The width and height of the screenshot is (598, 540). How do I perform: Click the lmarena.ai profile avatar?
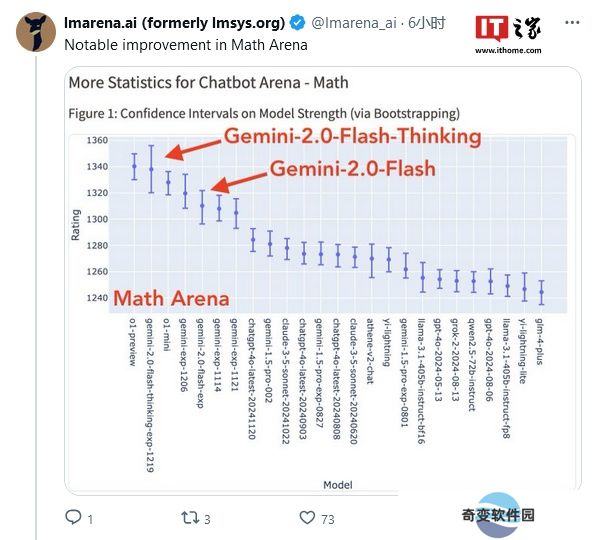pos(36,32)
